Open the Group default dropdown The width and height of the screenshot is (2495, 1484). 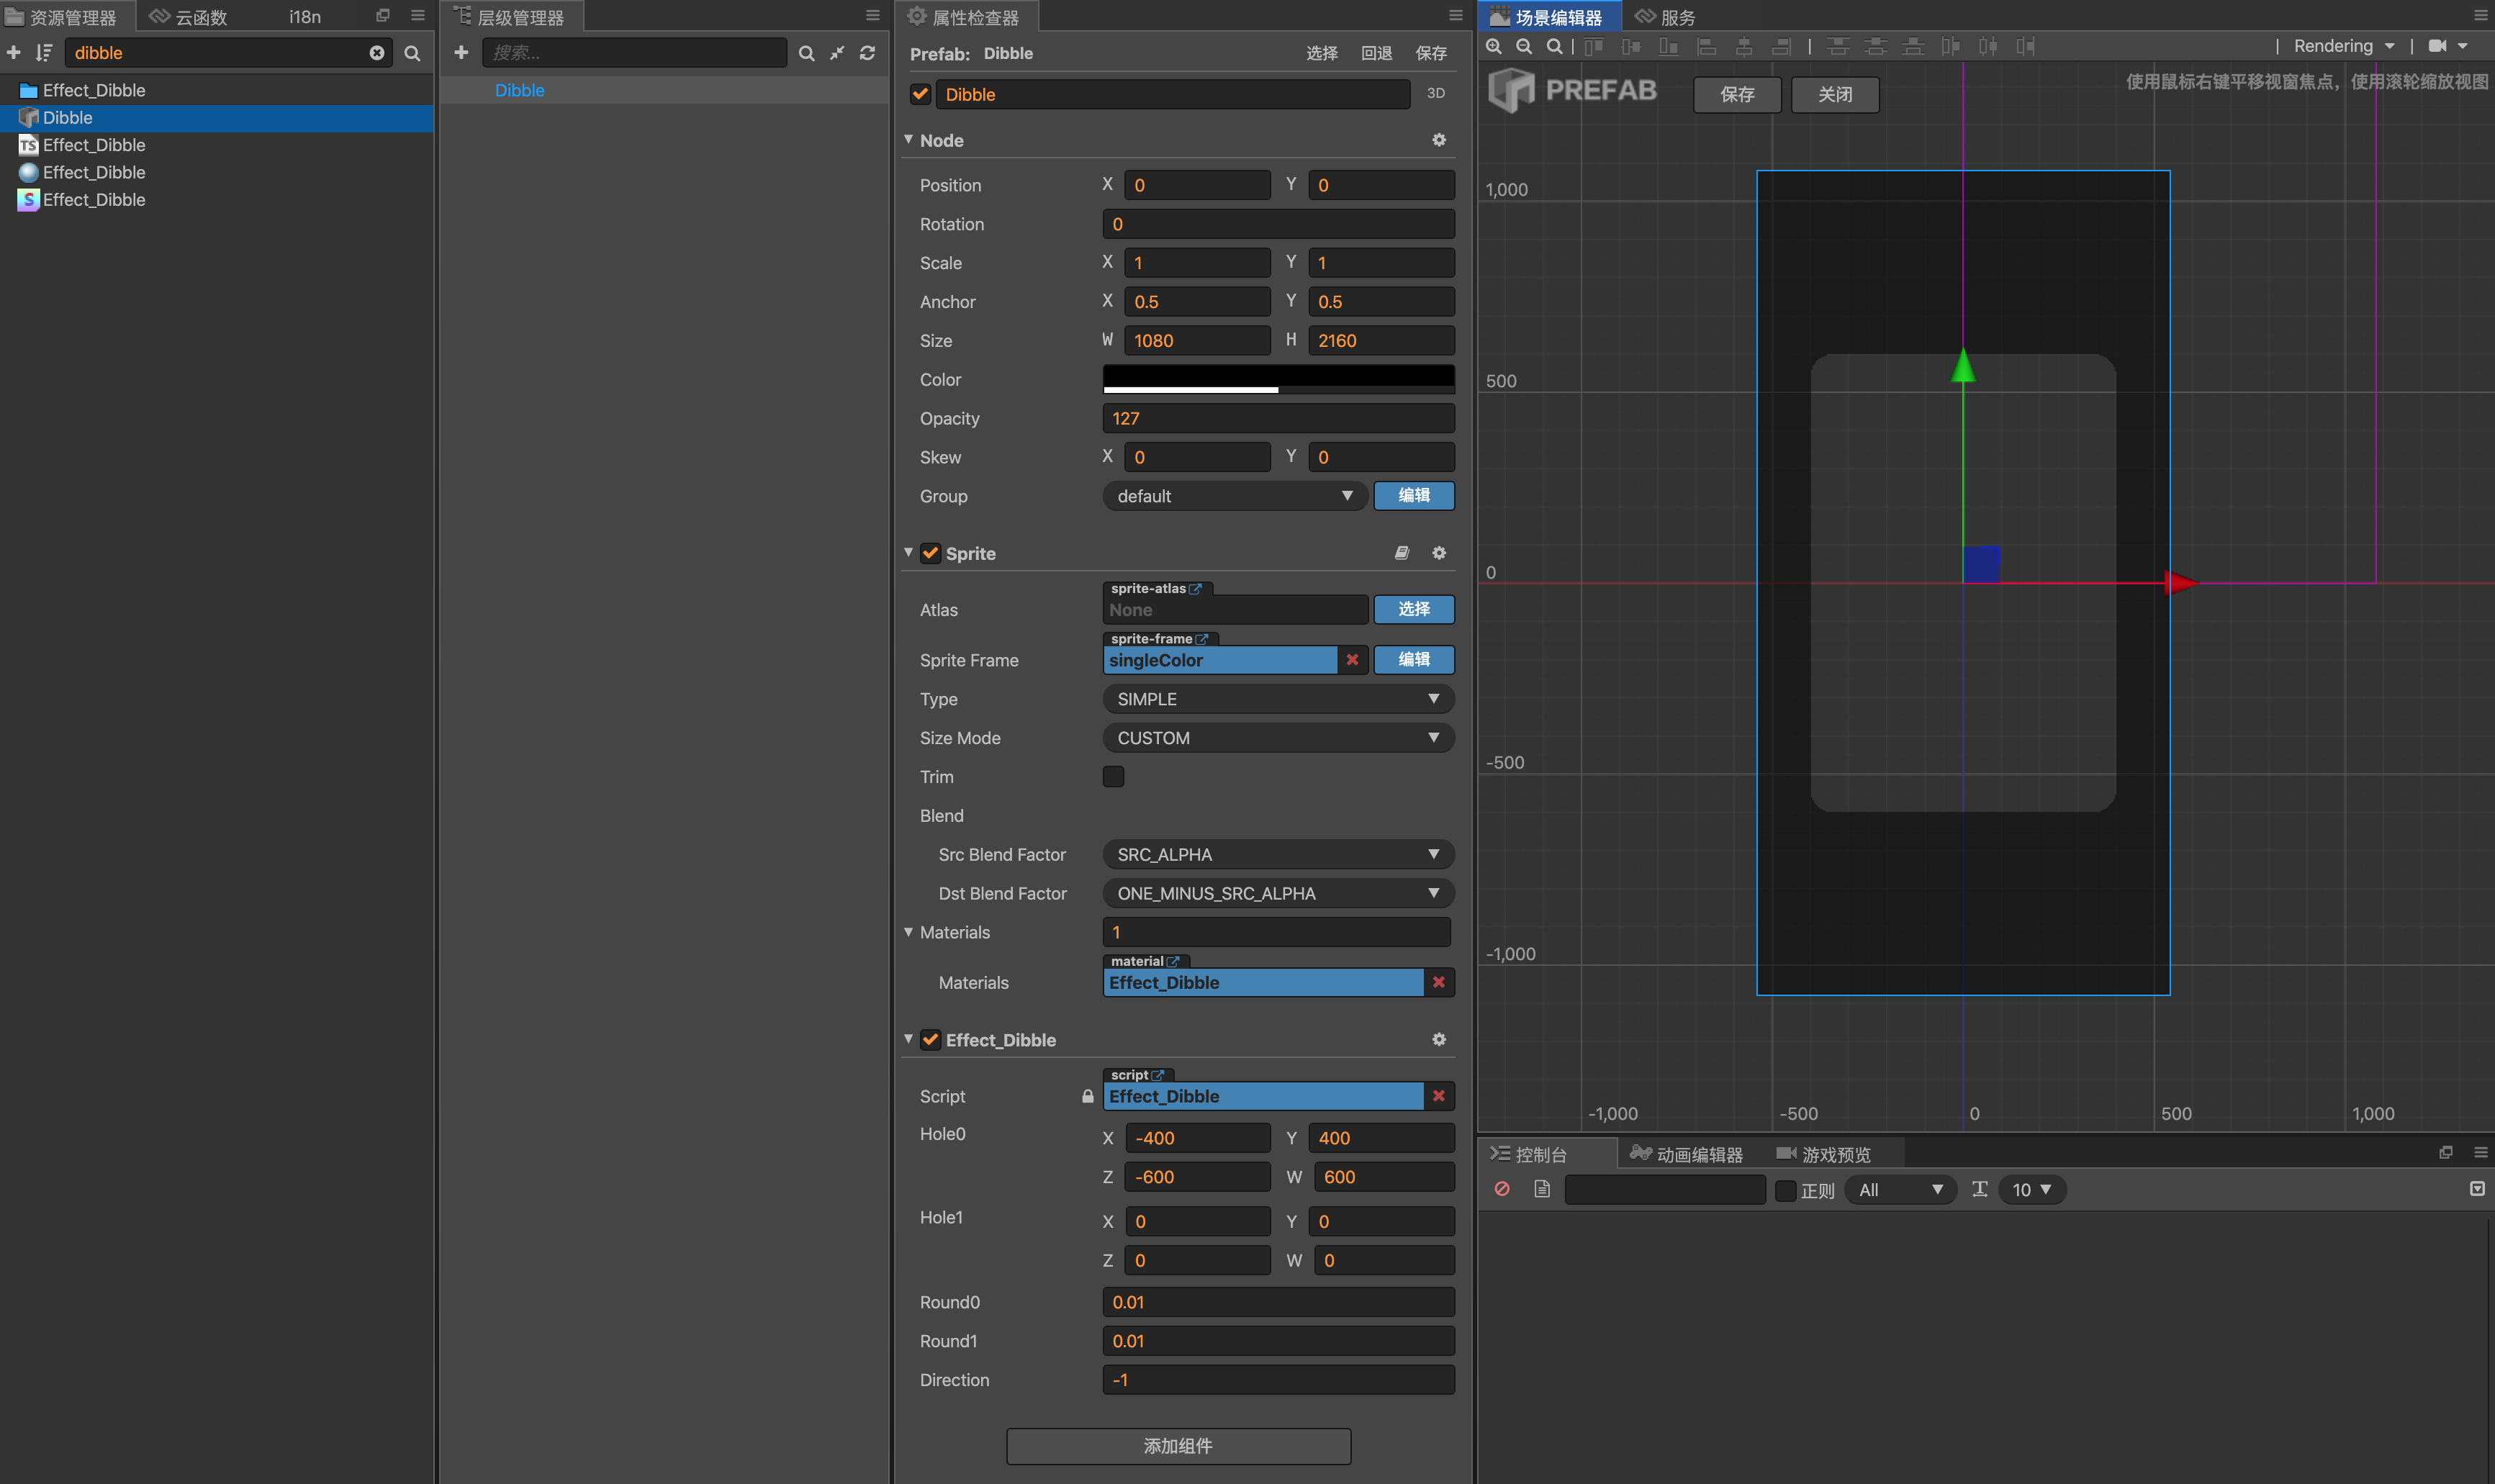[x=1235, y=496]
